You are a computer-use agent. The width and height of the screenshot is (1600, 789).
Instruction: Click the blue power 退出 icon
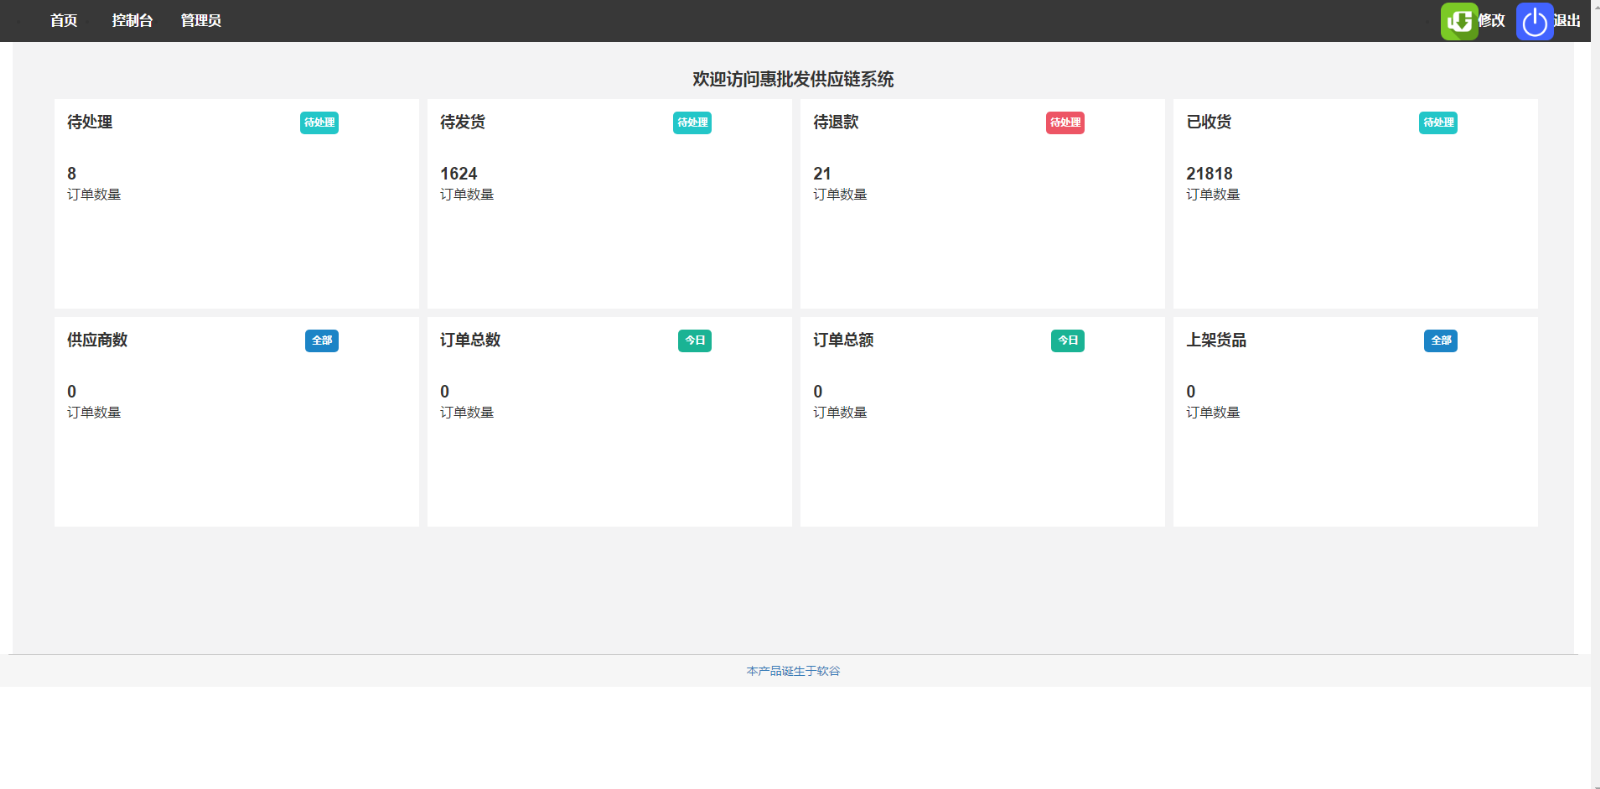[1534, 21]
